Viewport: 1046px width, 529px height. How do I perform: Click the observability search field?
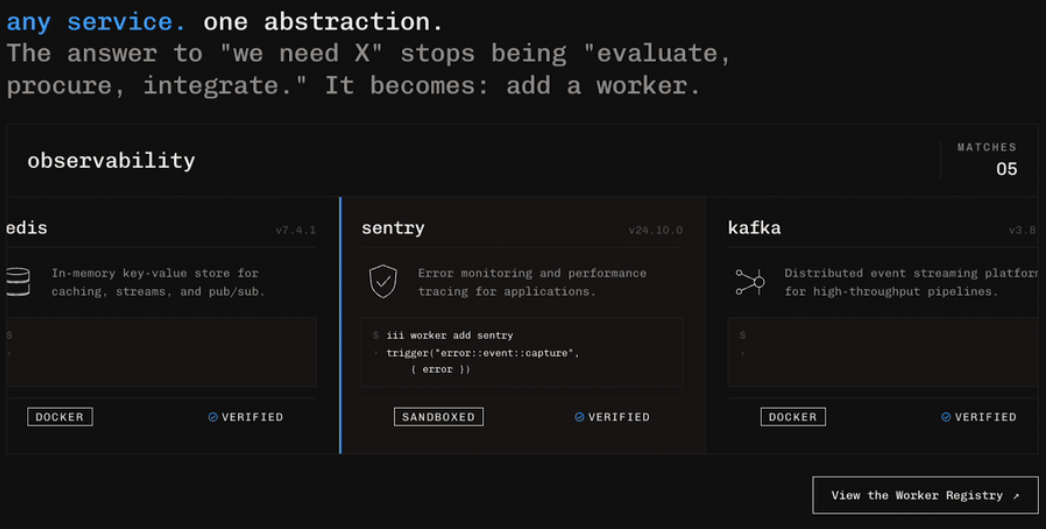click(467, 161)
